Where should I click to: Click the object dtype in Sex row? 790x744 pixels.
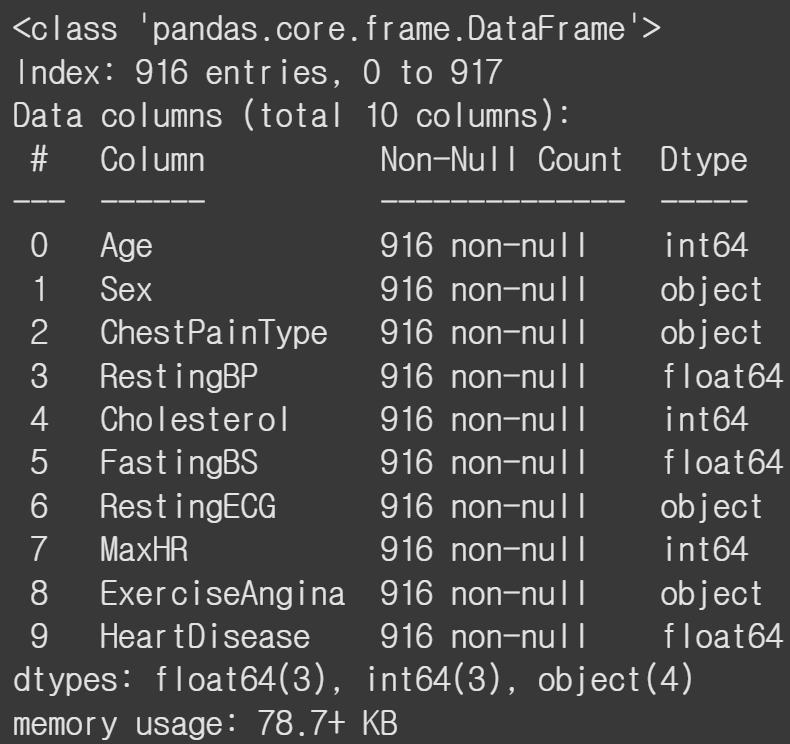[x=711, y=290]
